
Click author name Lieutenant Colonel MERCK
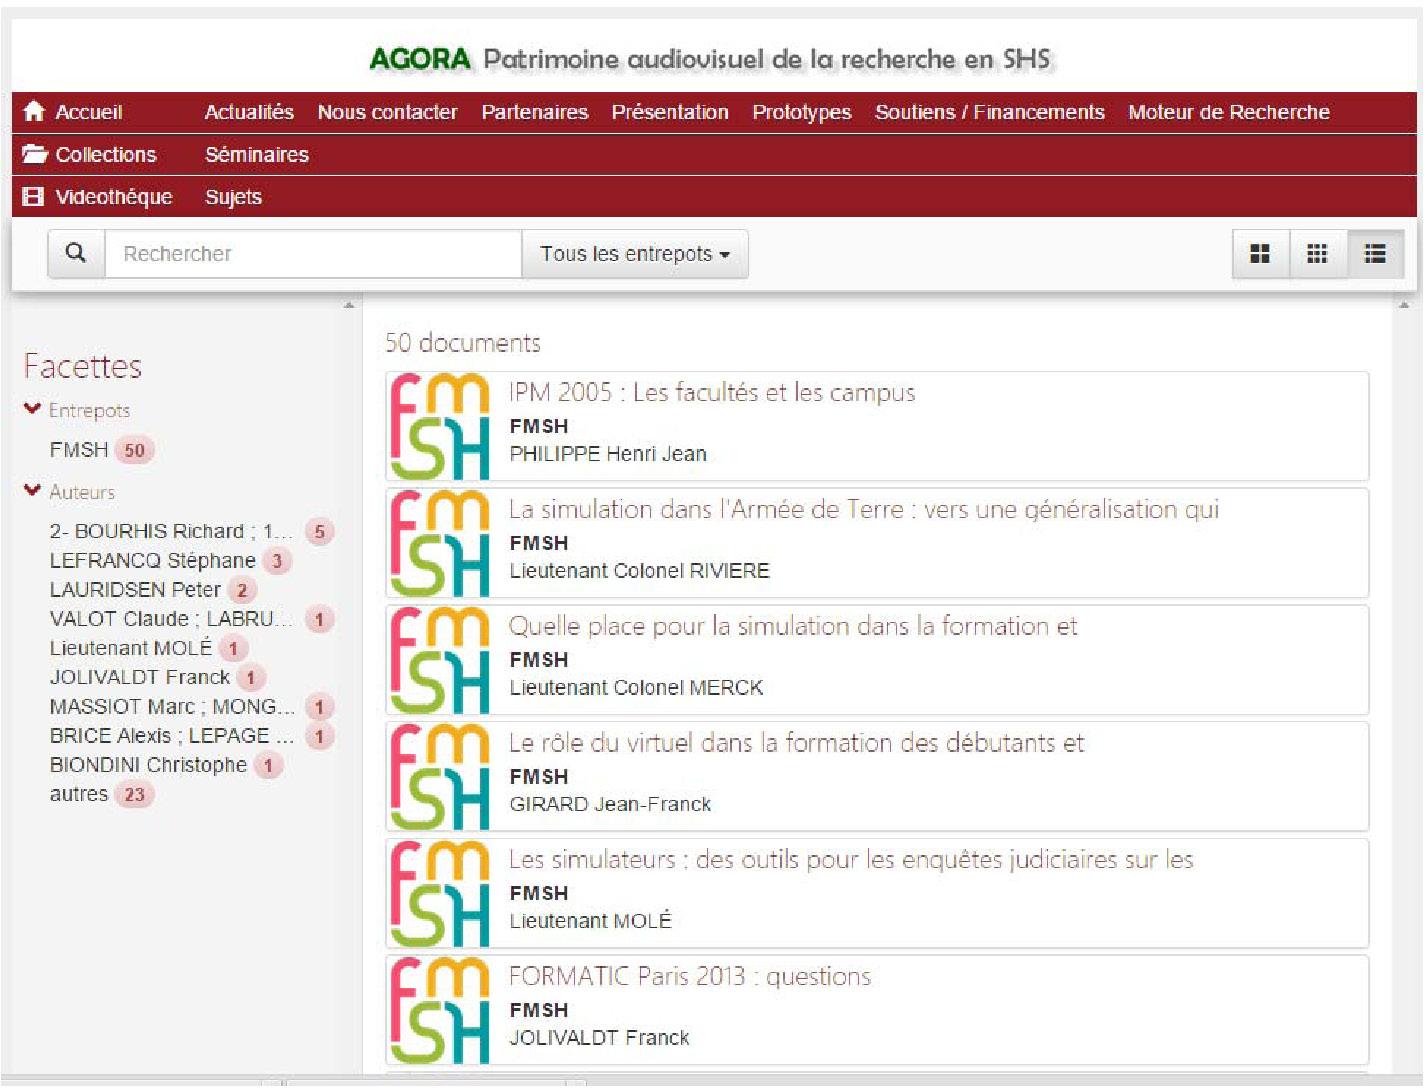coord(637,688)
